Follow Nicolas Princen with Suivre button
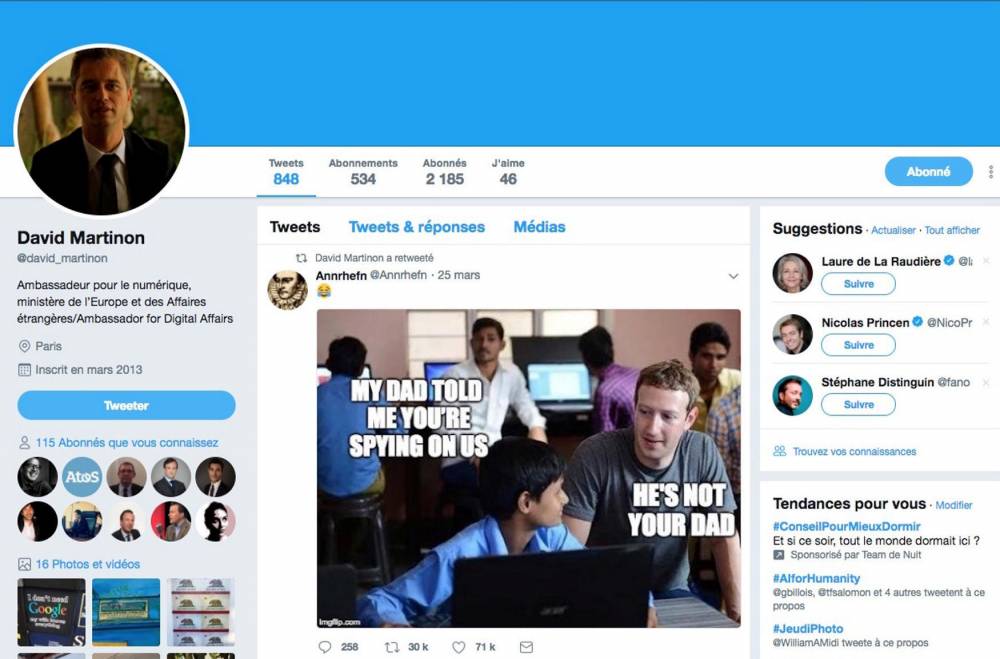Viewport: 1000px width, 659px height. [858, 345]
